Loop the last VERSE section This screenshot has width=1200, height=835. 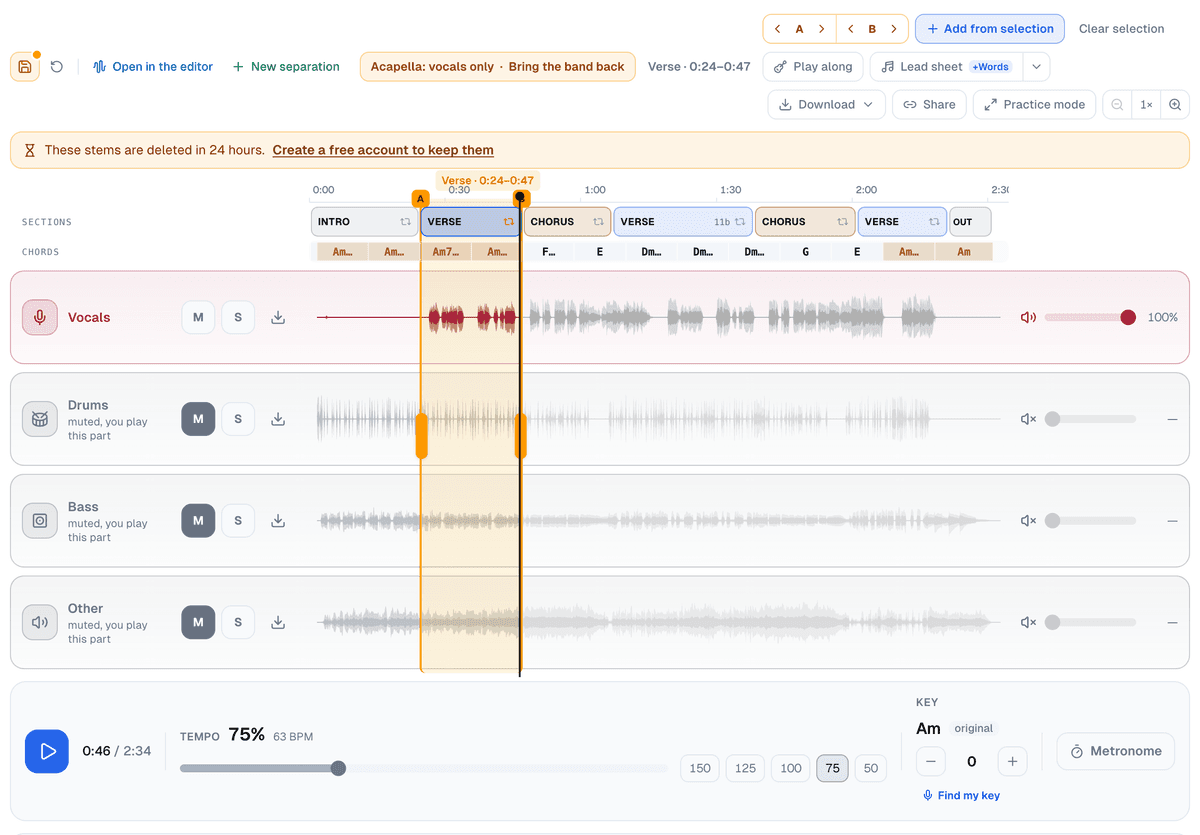coord(934,222)
